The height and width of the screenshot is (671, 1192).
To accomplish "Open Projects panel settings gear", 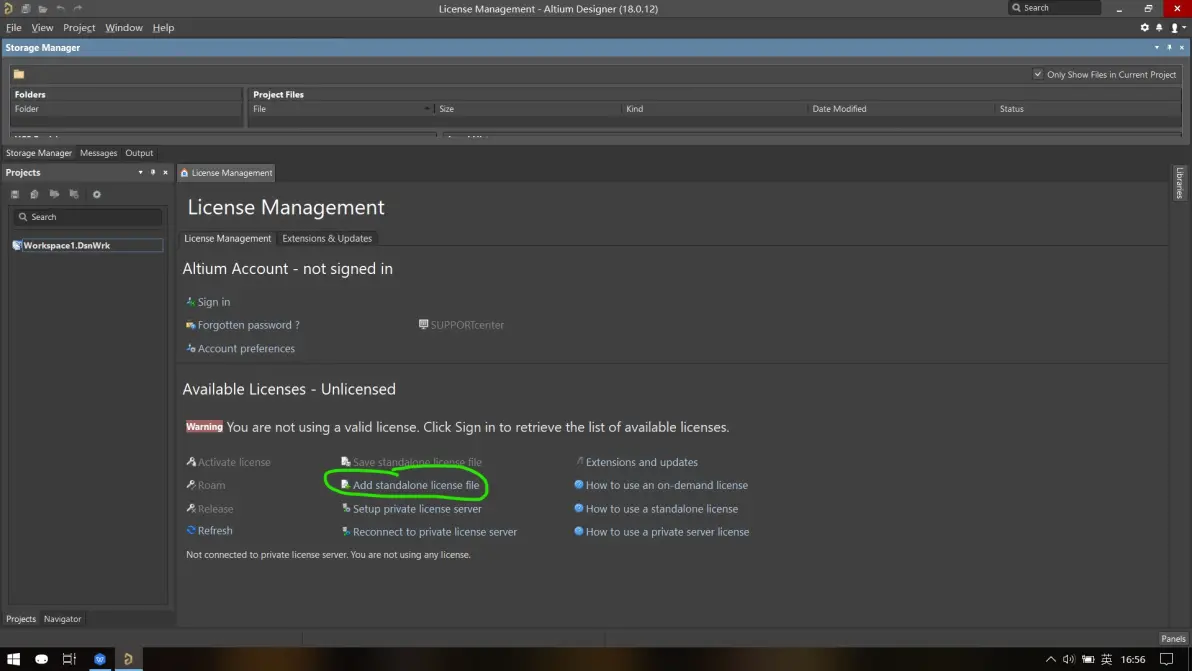I will (x=97, y=195).
